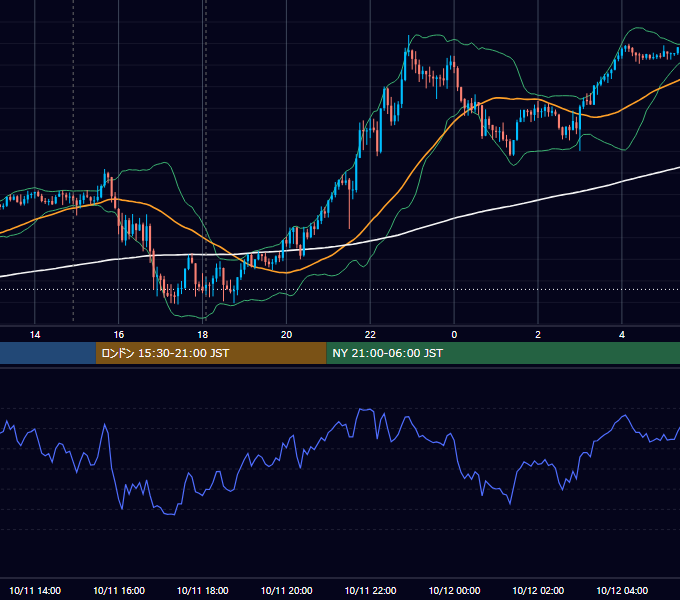Click the 2 hour axis label
The width and height of the screenshot is (680, 600).
pyautogui.click(x=538, y=335)
